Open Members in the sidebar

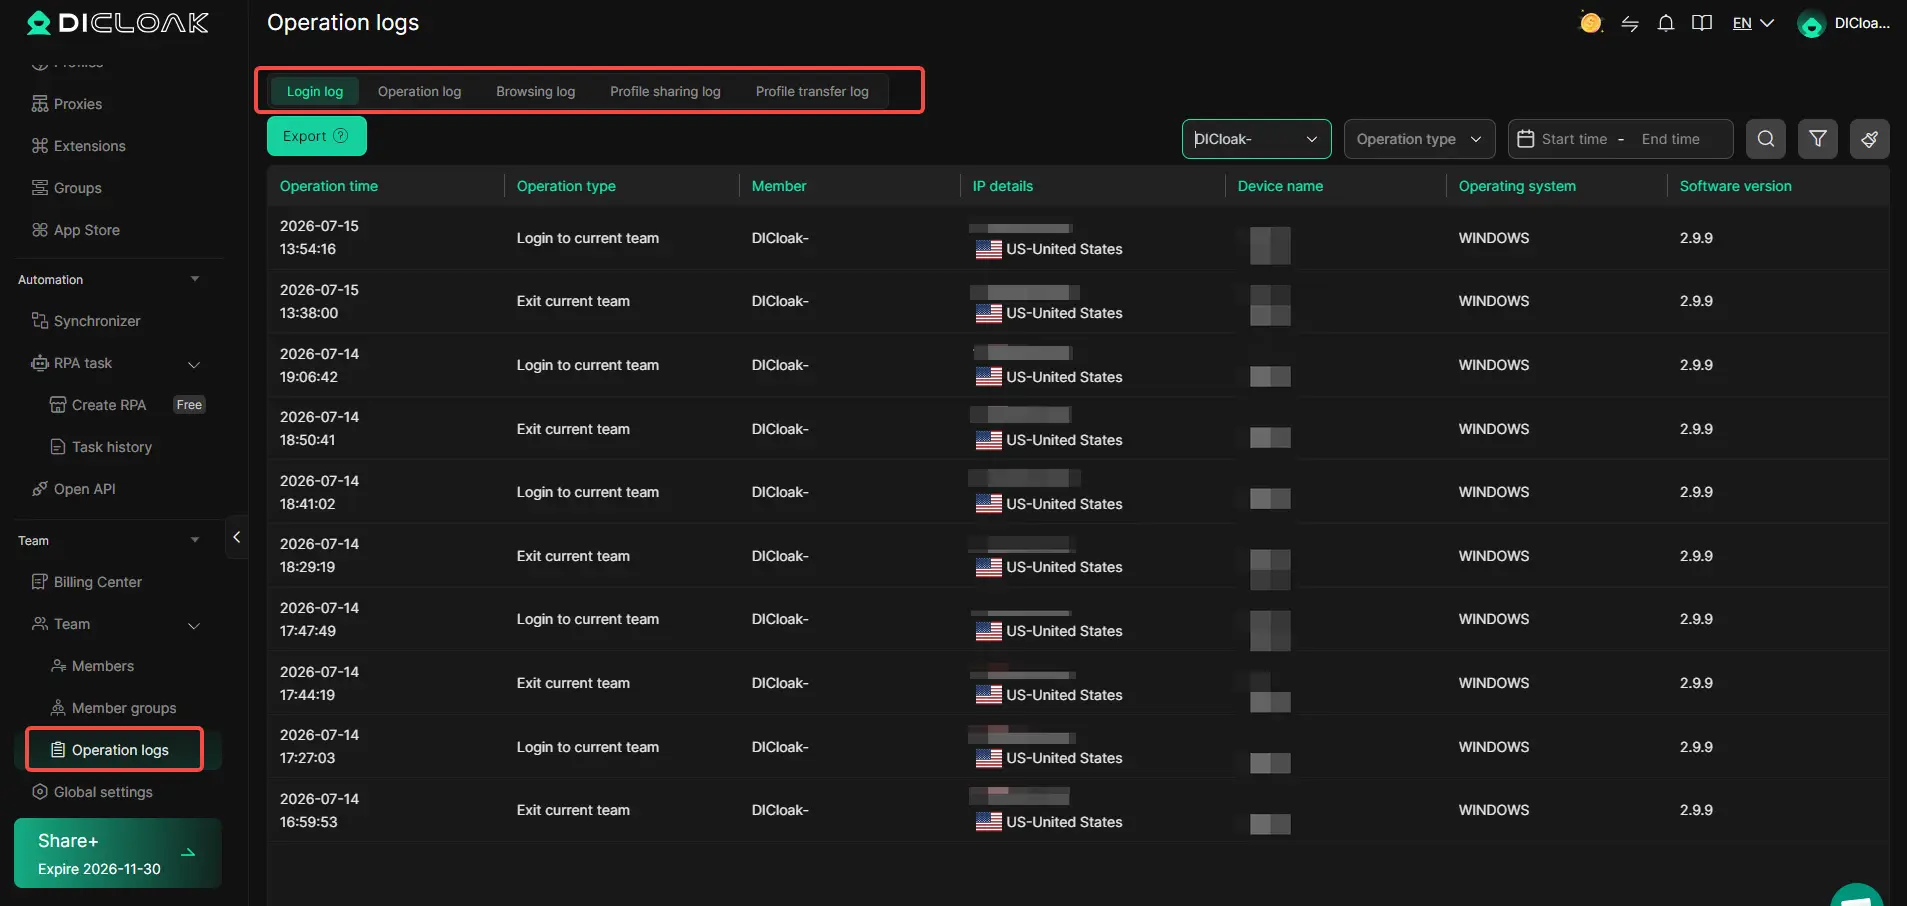[103, 666]
